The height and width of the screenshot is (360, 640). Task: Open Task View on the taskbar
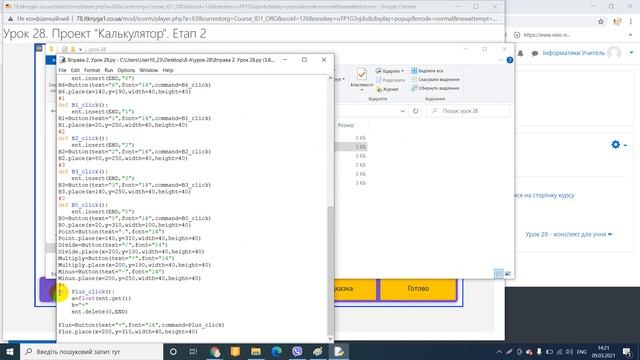pos(193,351)
